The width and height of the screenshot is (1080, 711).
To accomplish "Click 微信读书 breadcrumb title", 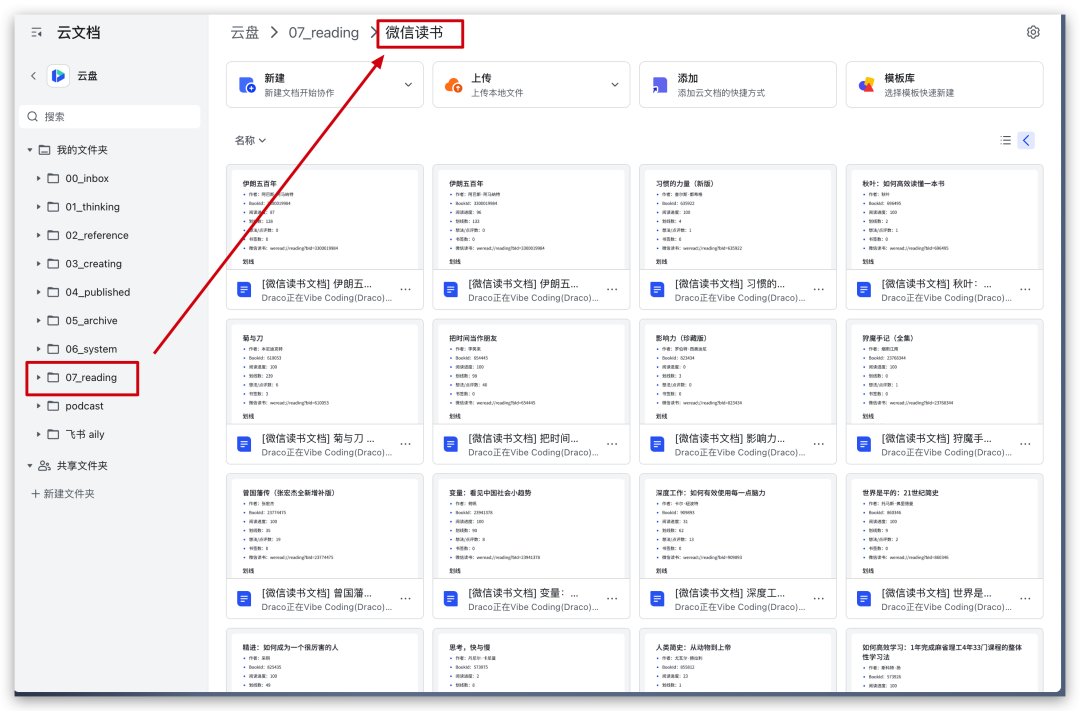I will (414, 32).
